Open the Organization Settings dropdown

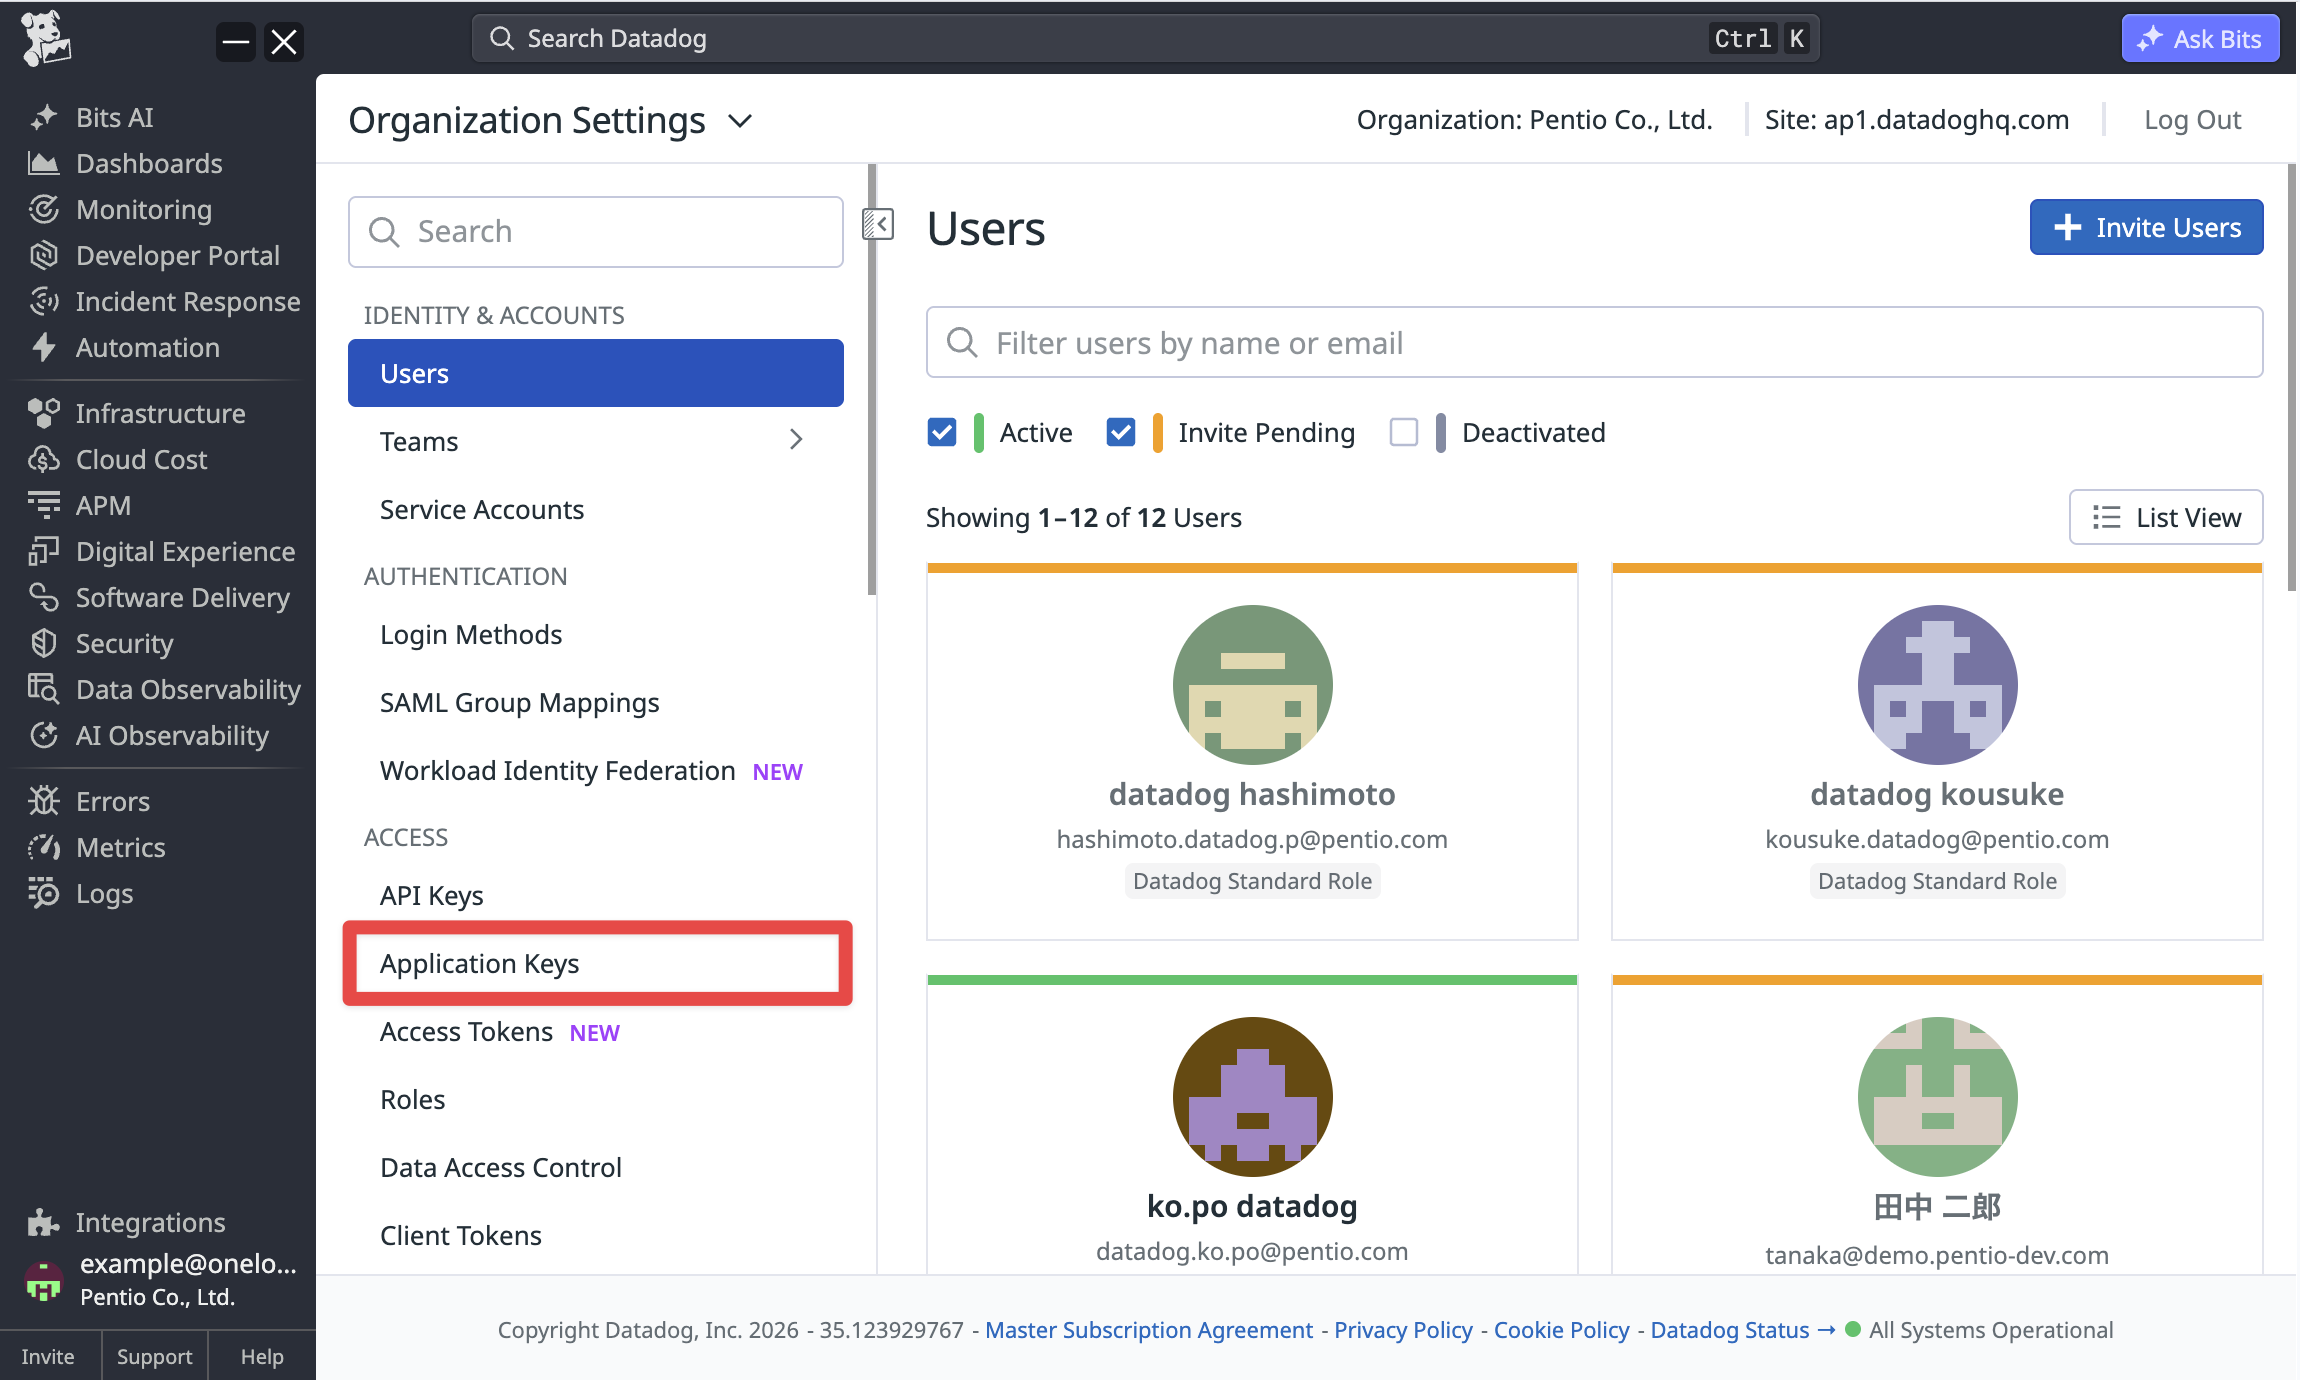(550, 121)
